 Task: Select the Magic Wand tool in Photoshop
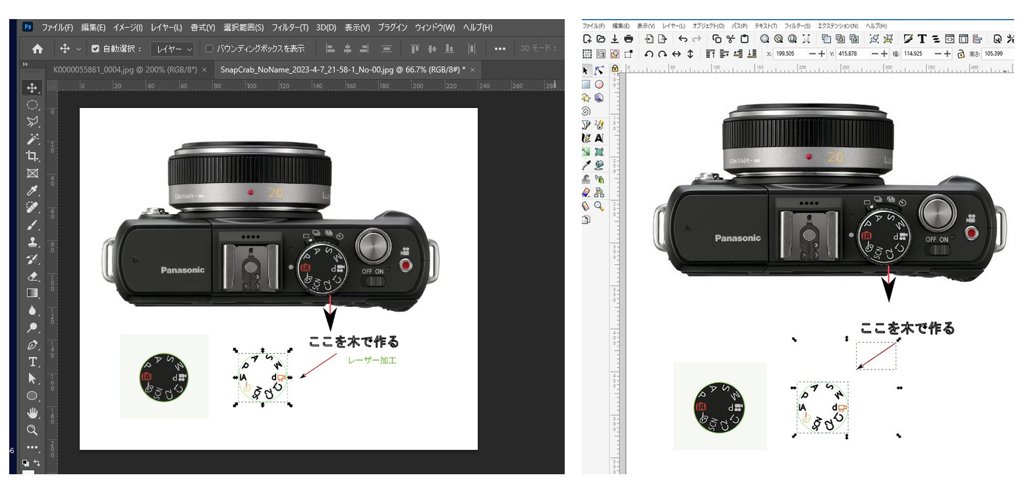31,139
